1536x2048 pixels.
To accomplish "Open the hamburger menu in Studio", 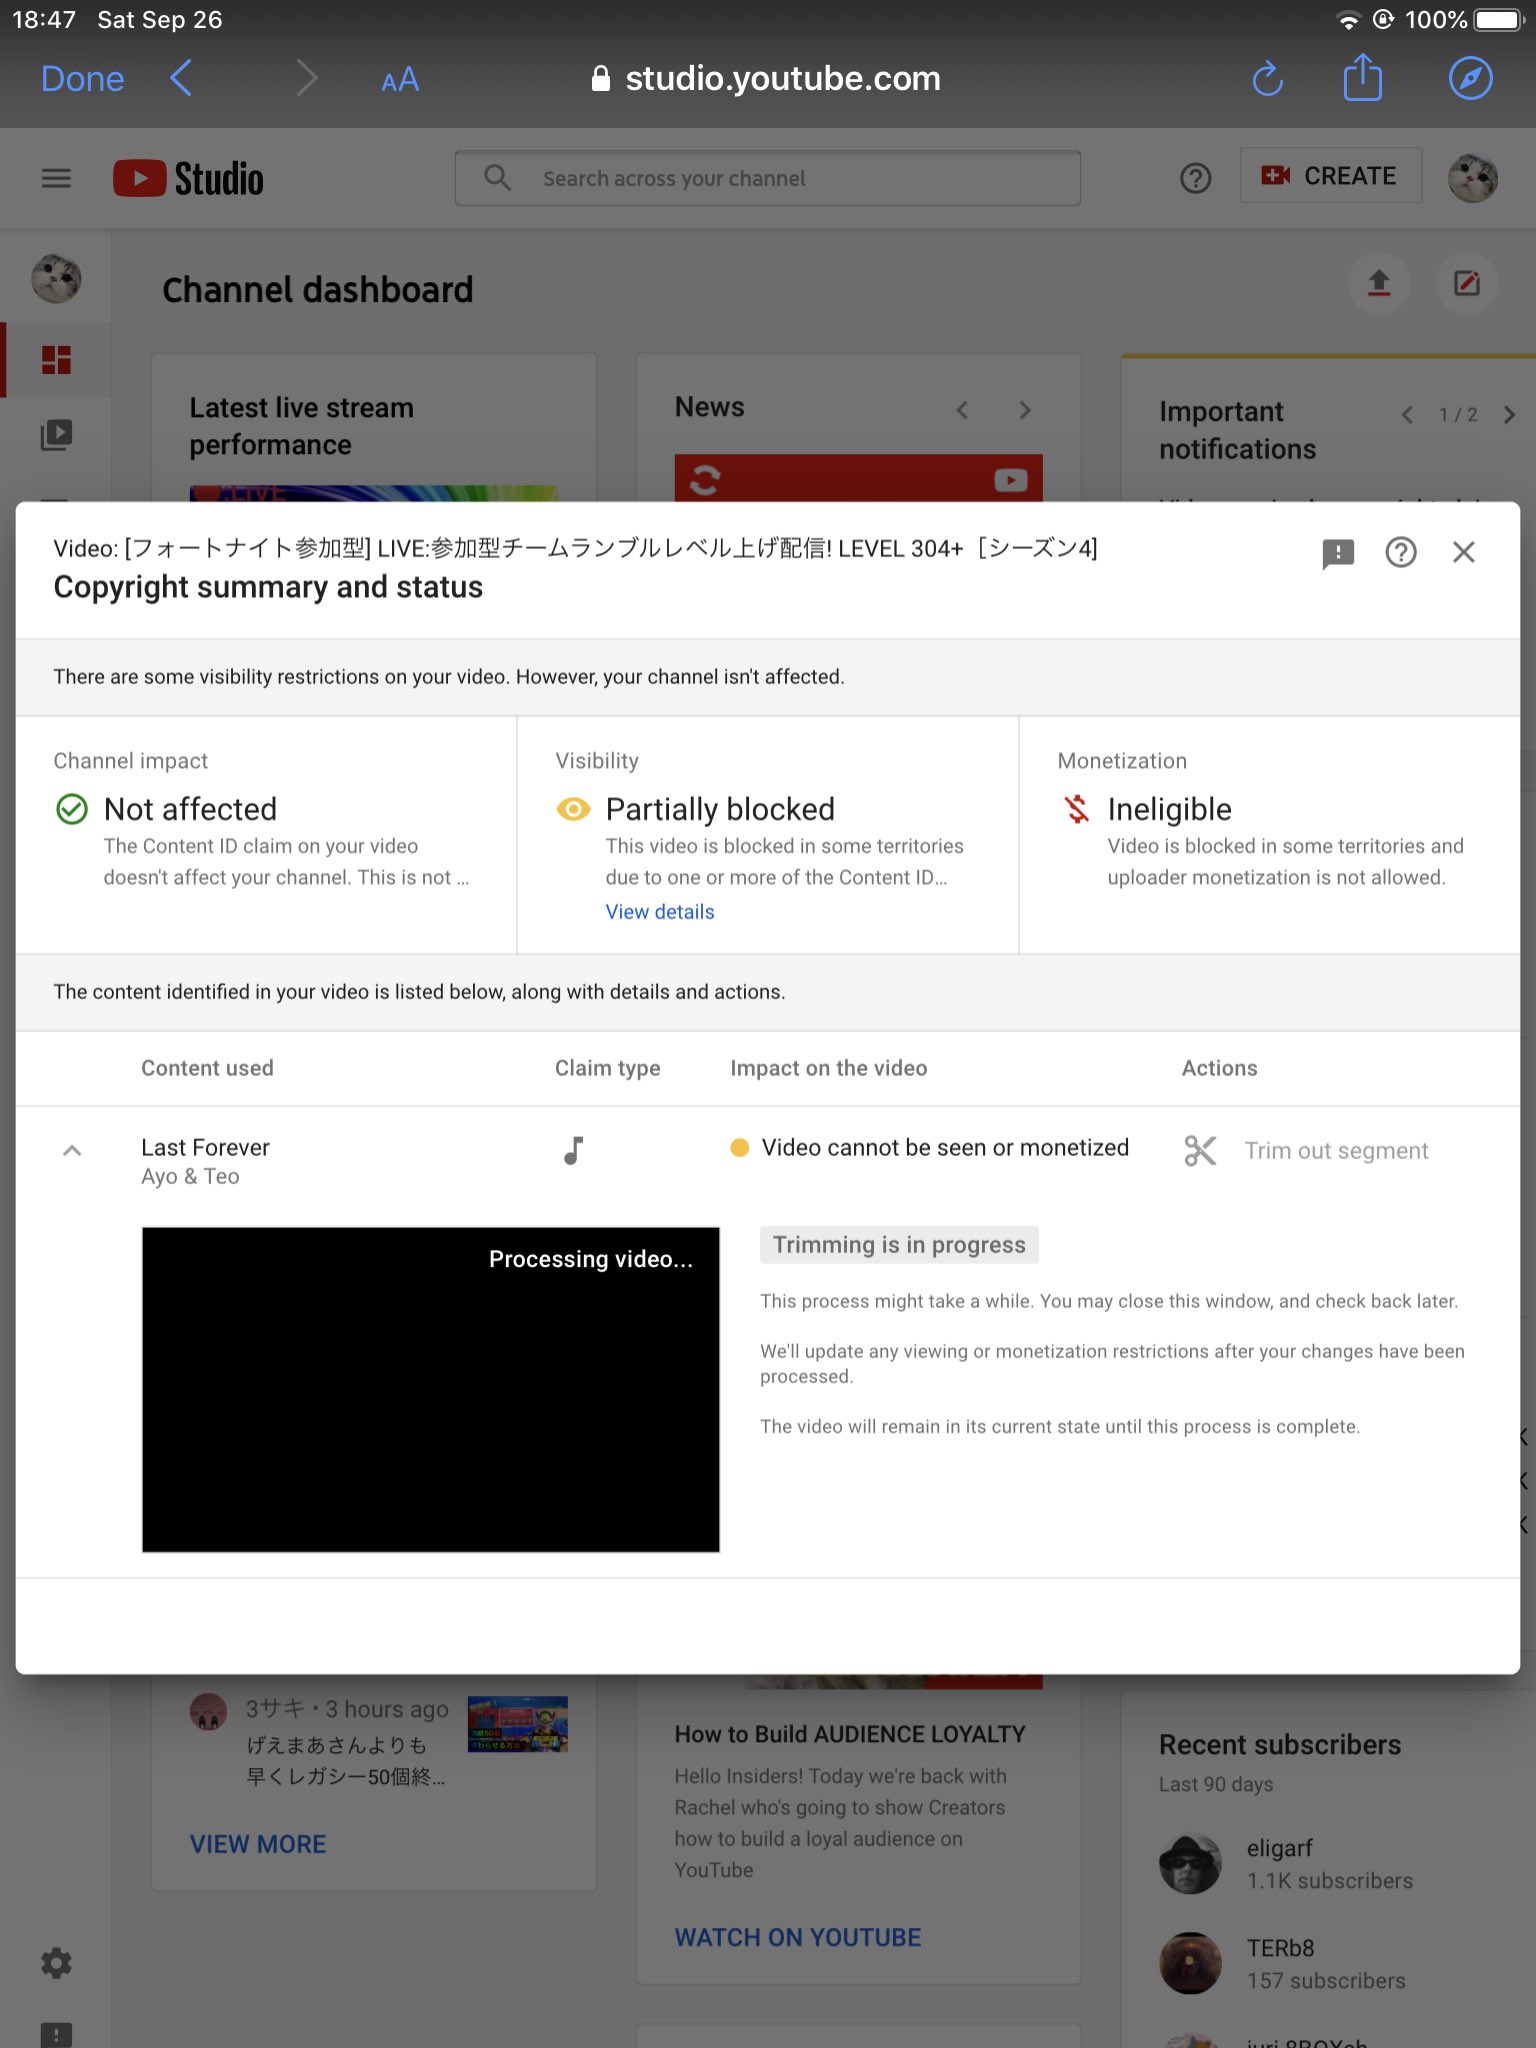I will coord(56,178).
